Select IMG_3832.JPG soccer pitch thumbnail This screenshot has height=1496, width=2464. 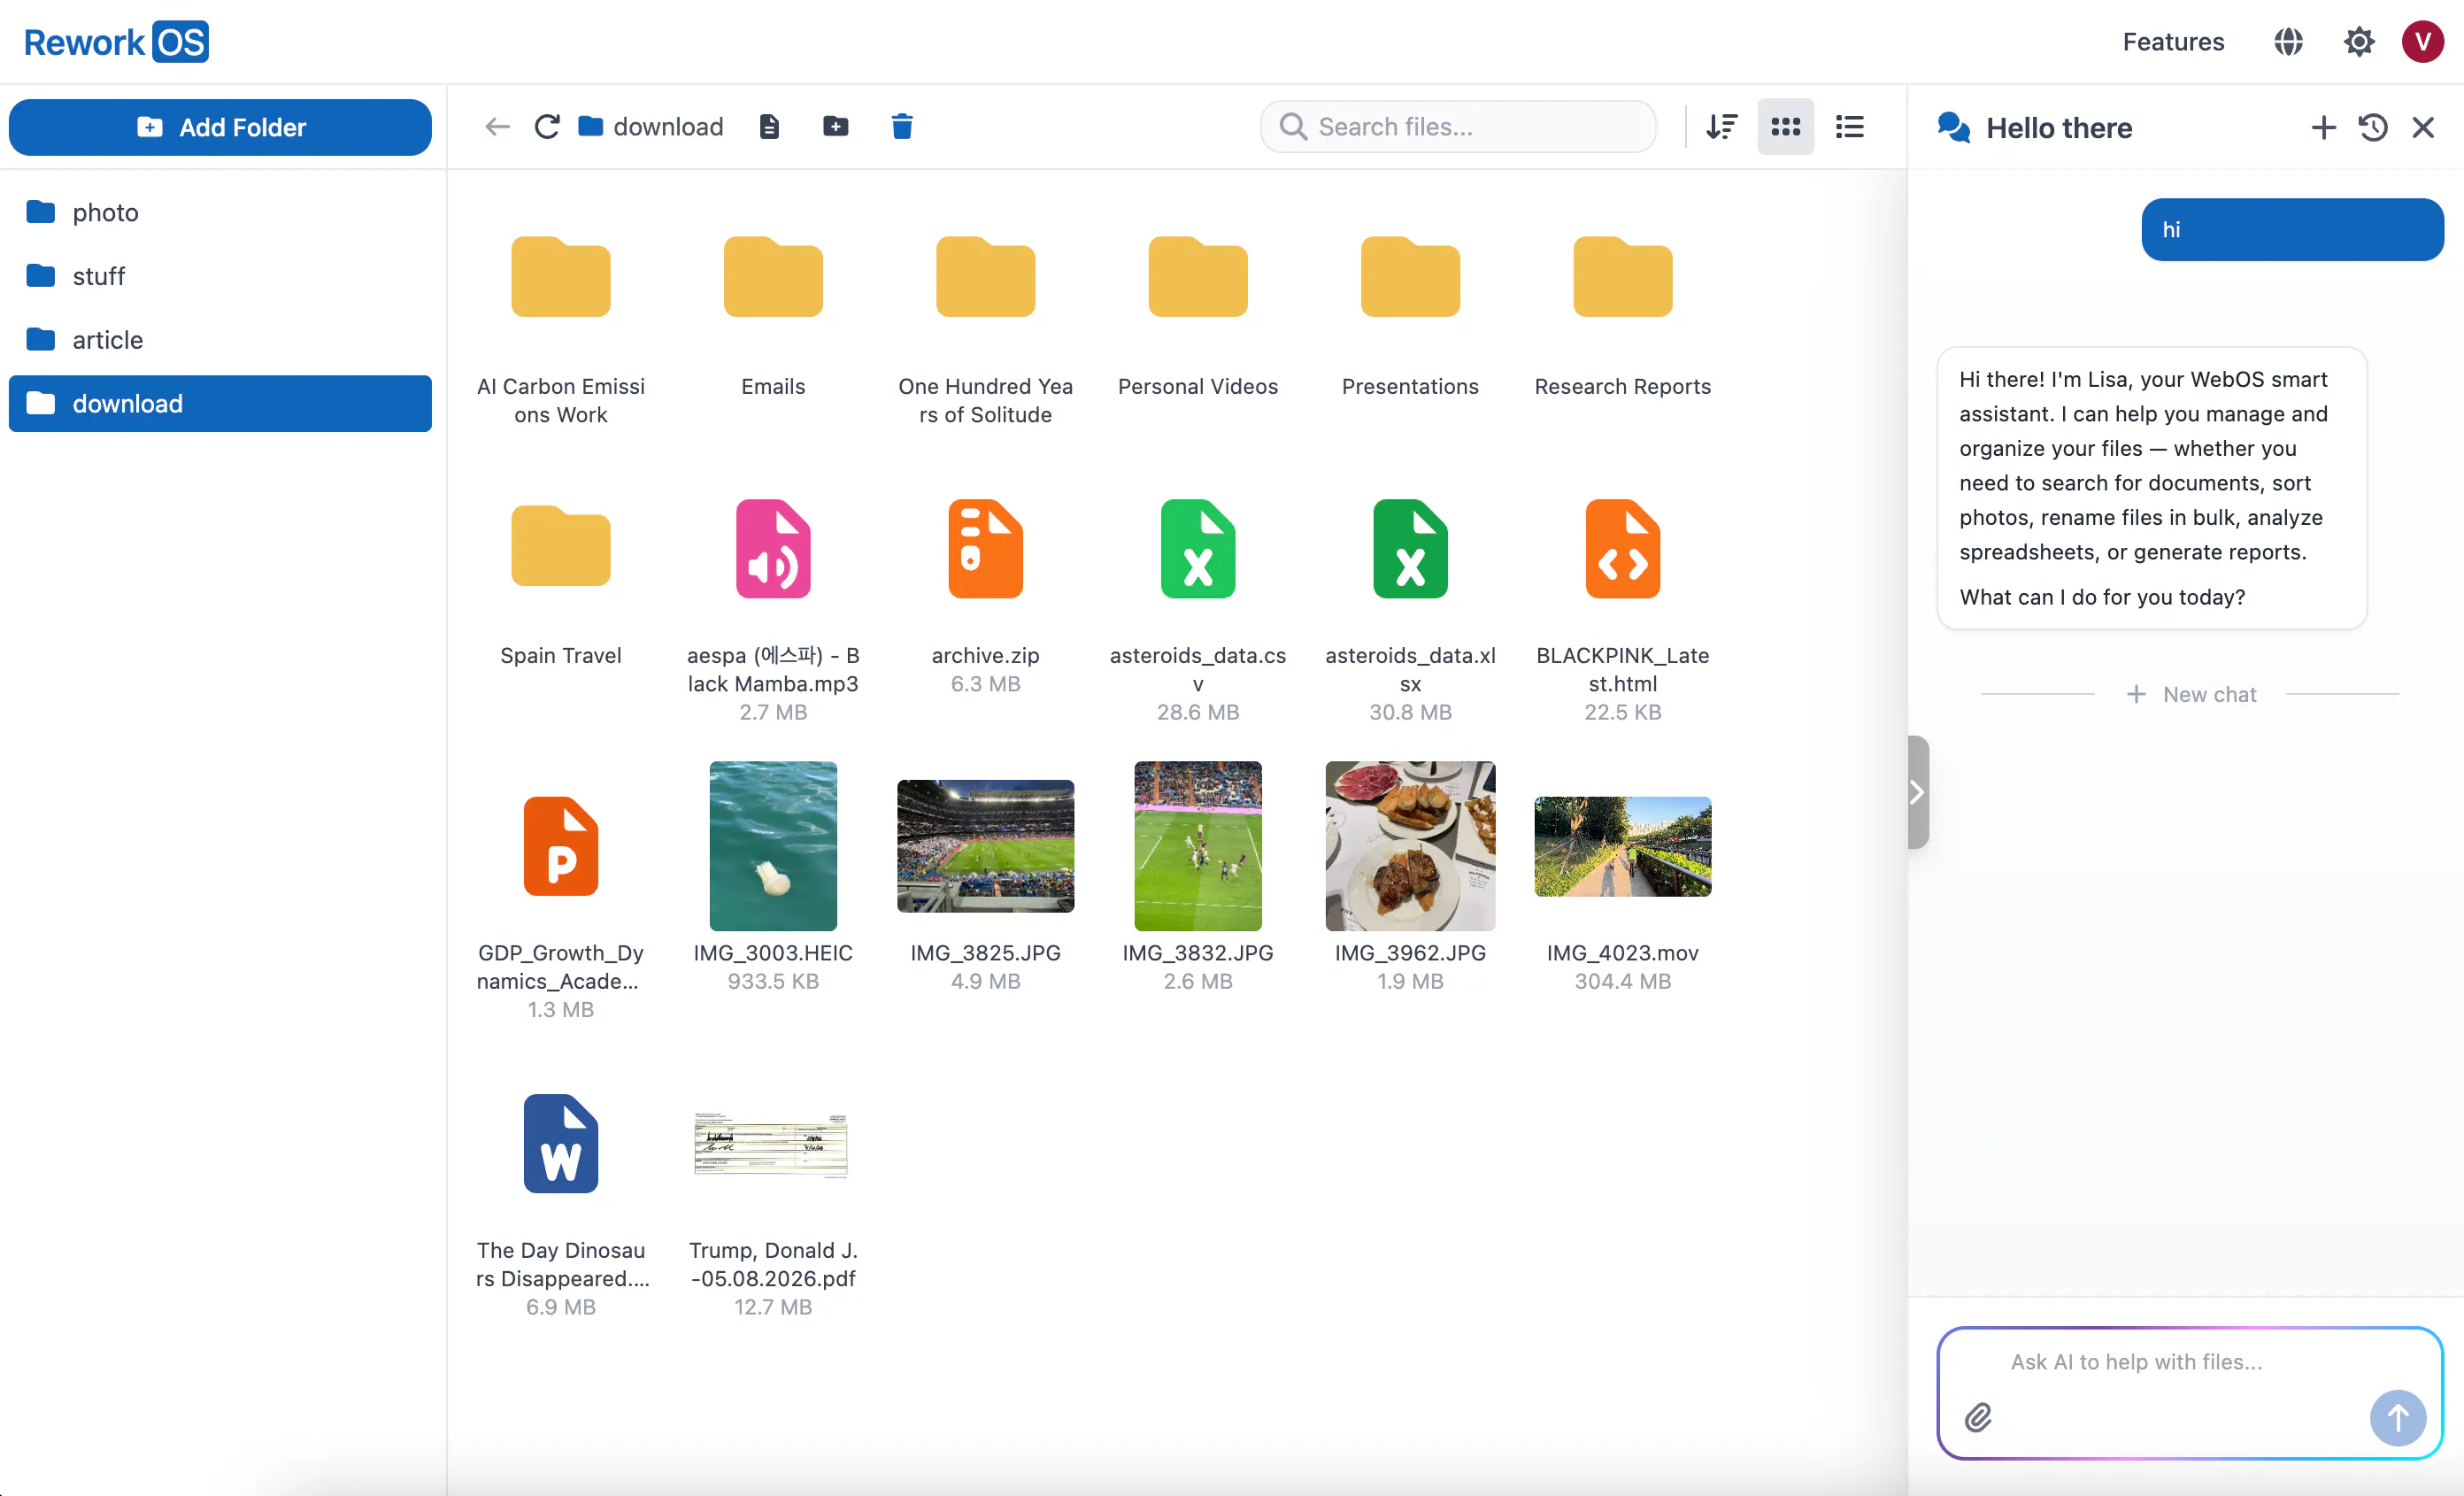coord(1198,845)
